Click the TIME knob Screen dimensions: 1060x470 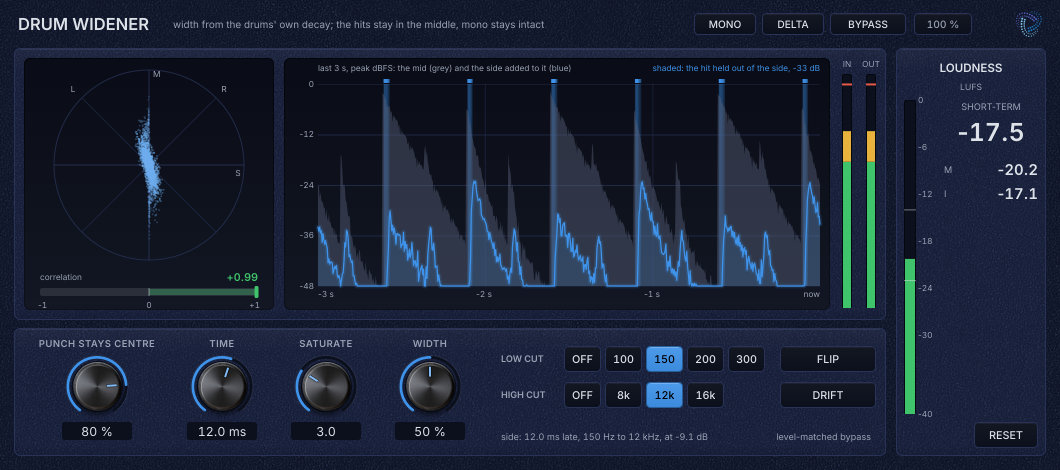pyautogui.click(x=222, y=386)
